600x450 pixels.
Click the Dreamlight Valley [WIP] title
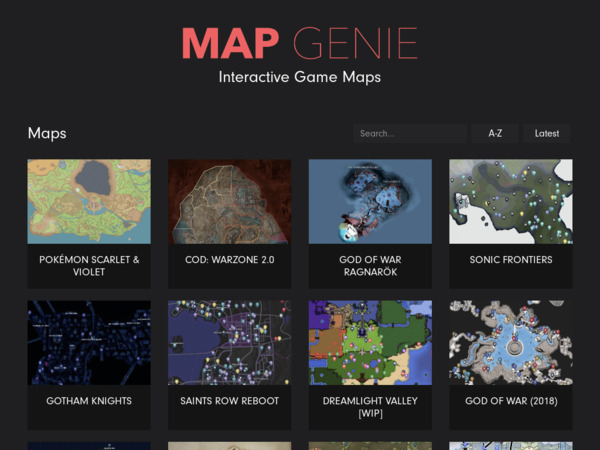click(x=370, y=407)
